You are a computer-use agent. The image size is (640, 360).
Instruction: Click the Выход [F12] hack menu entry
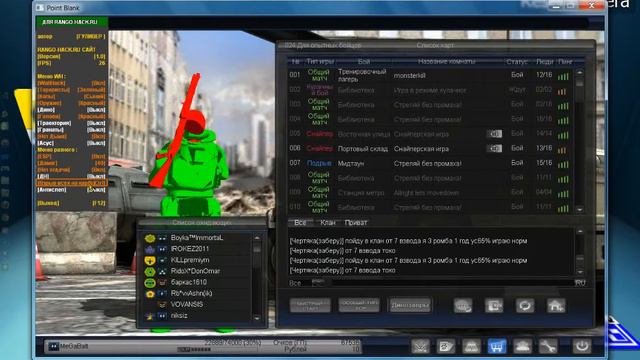point(71,203)
